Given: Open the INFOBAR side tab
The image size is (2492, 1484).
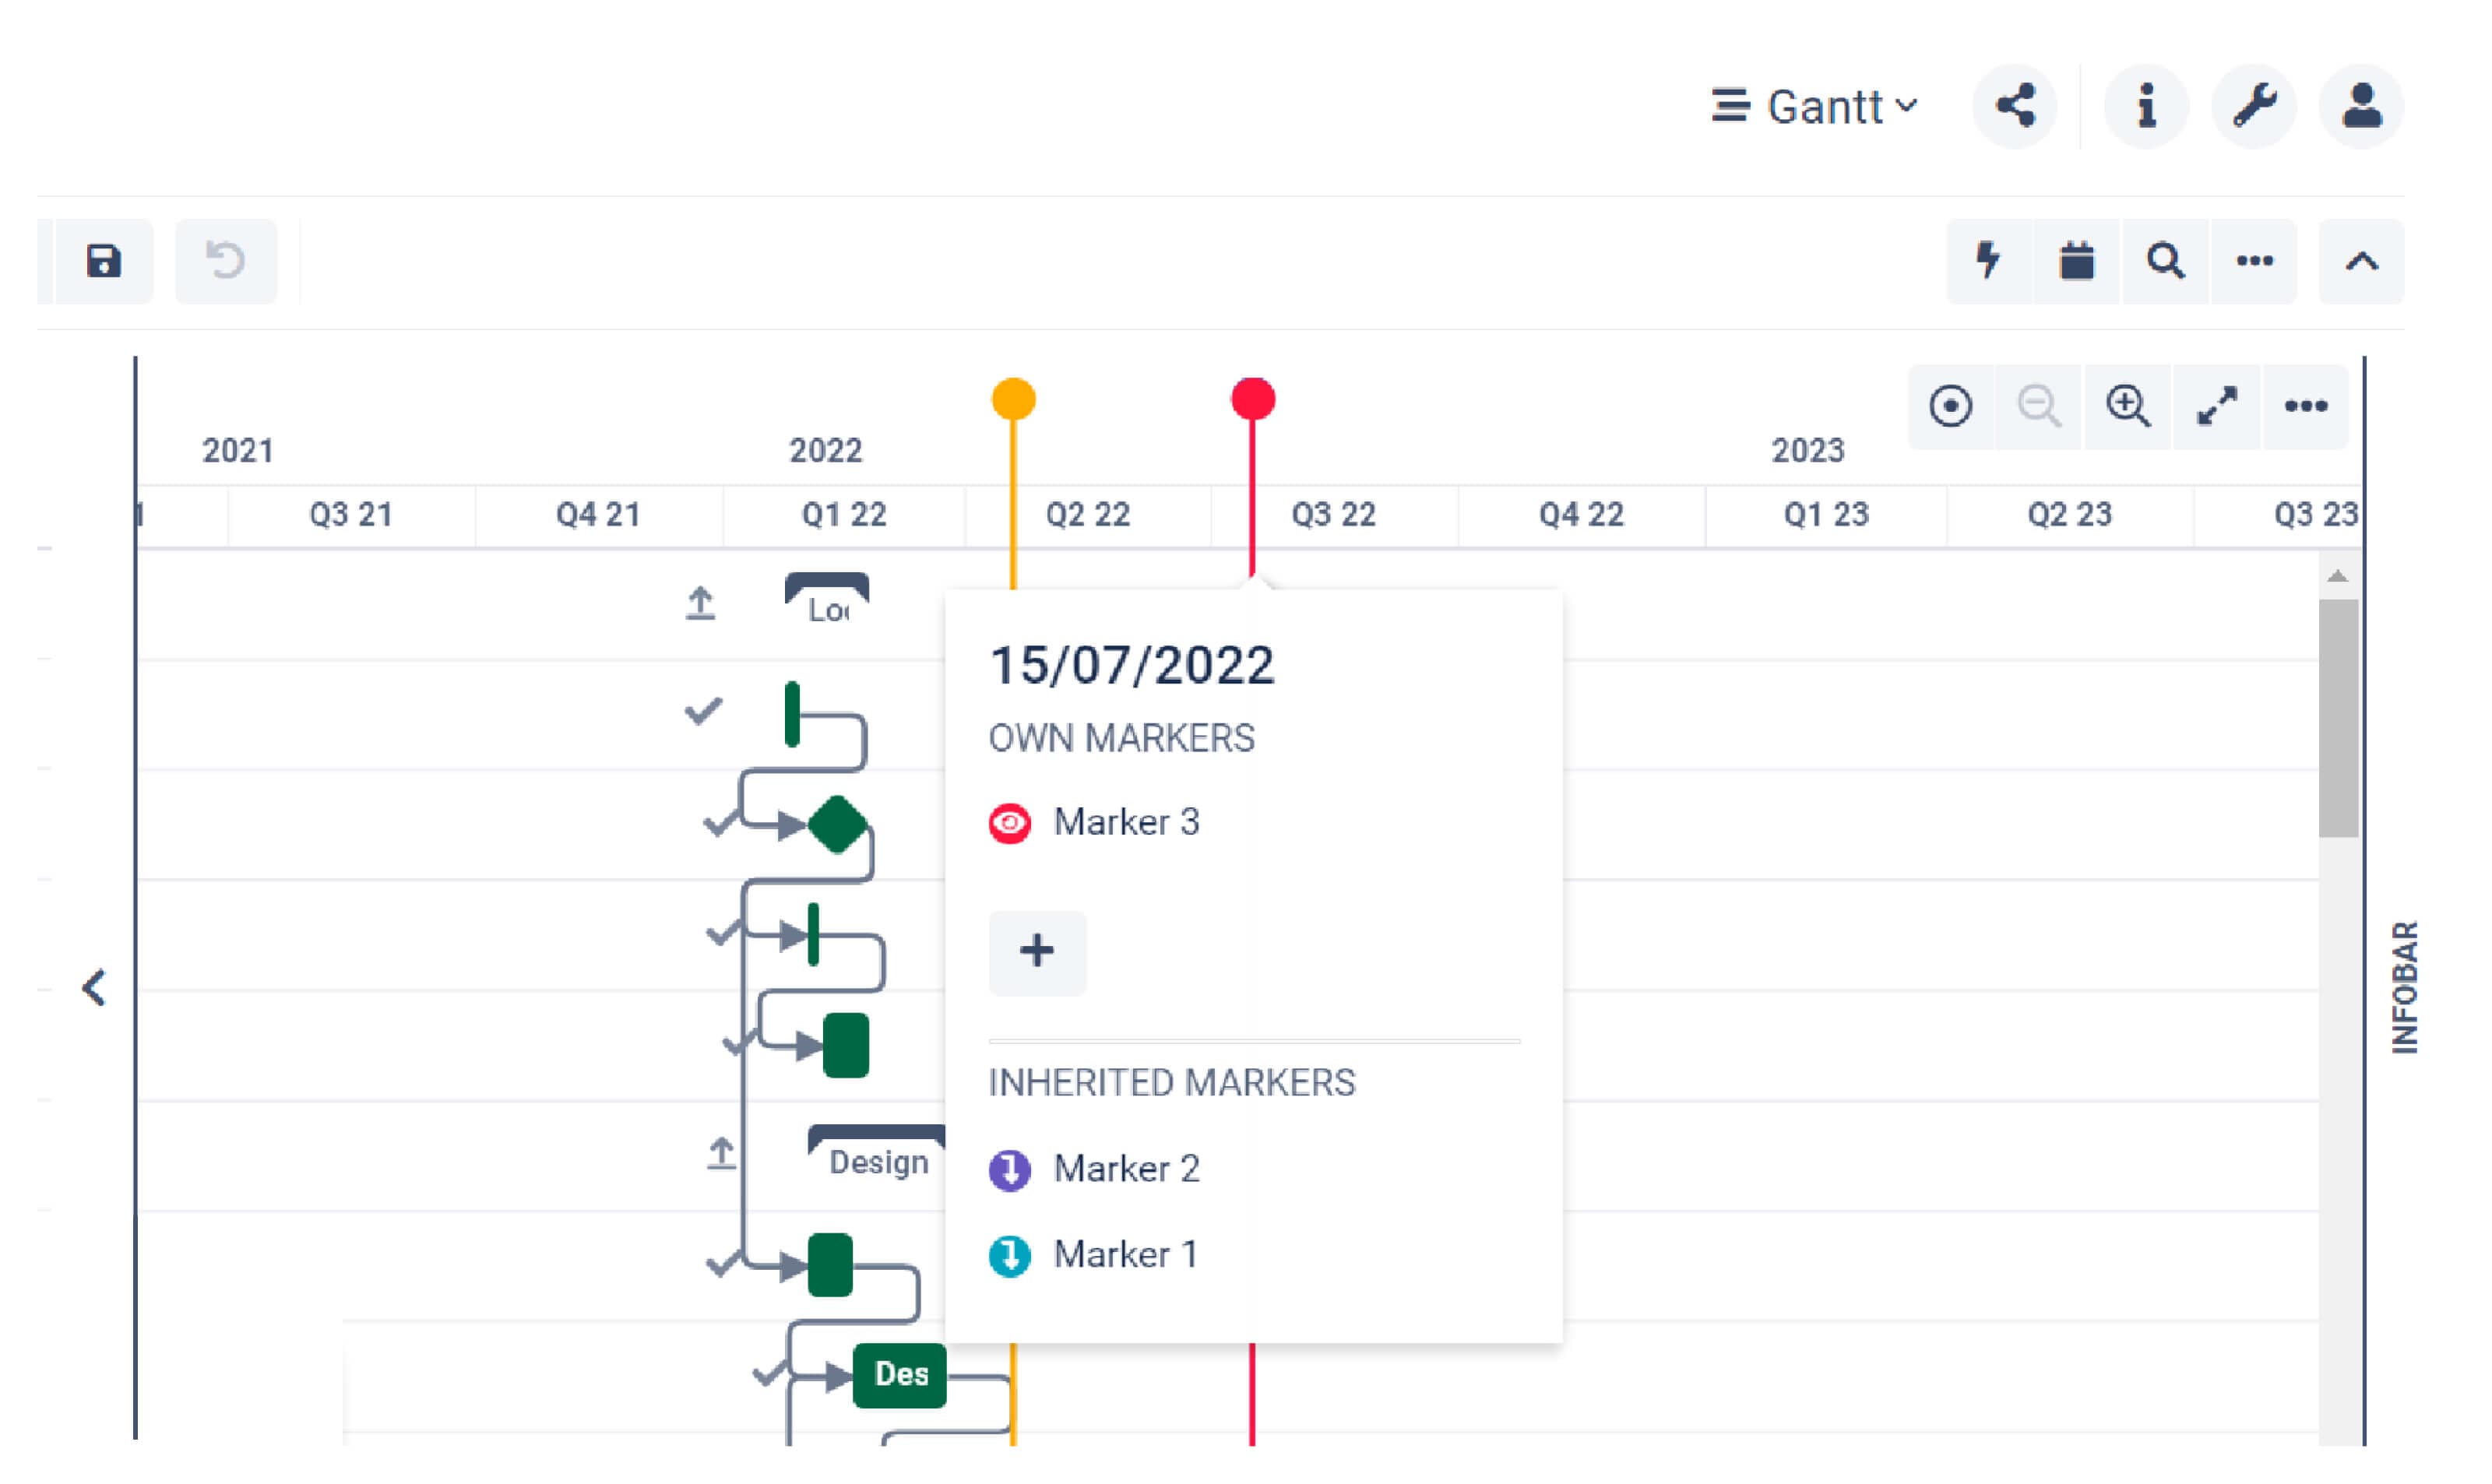Looking at the screenshot, I should click(x=2405, y=988).
